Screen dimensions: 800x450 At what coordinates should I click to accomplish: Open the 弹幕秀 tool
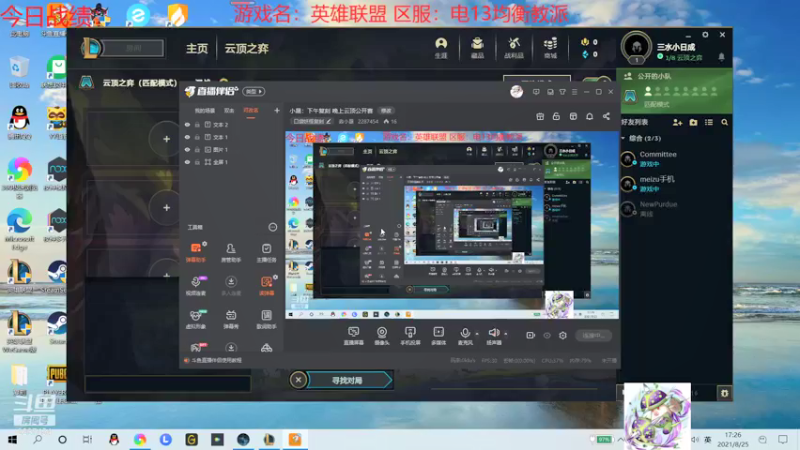pos(231,319)
